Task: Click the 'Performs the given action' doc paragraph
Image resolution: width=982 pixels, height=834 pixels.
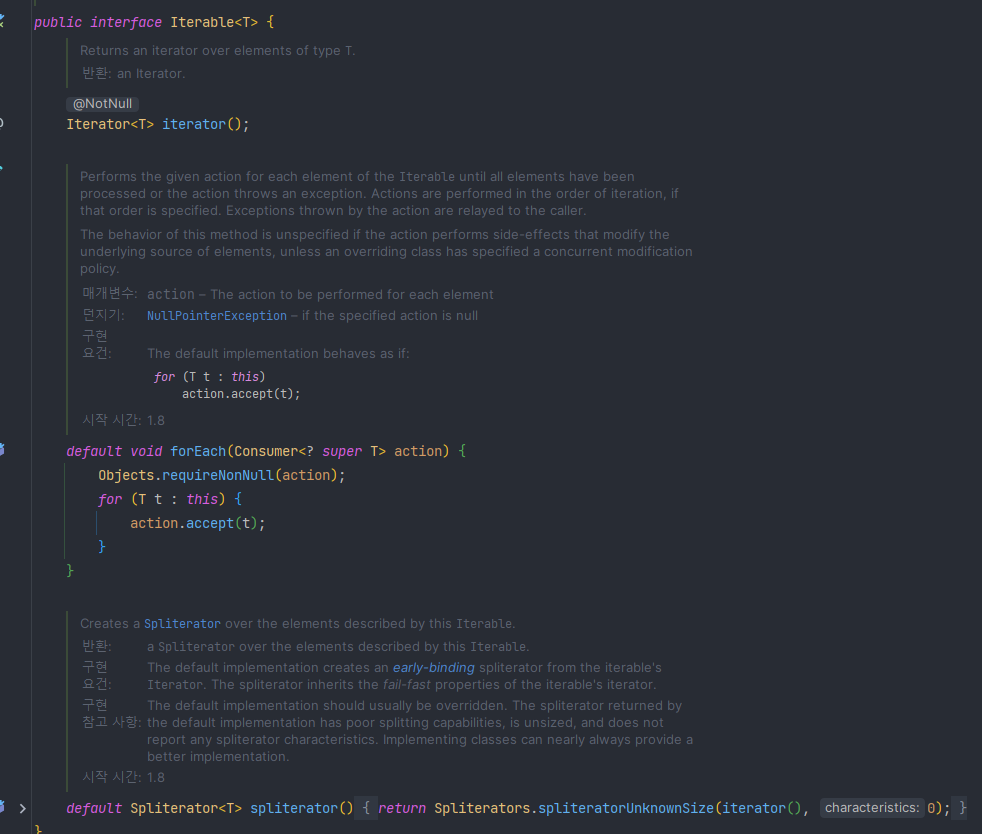Action: click(380, 193)
